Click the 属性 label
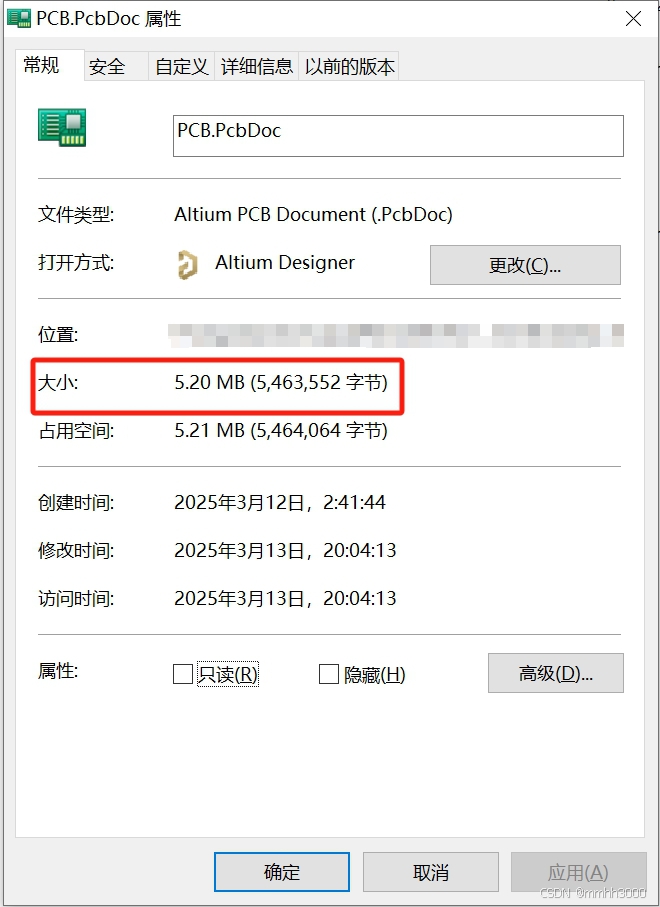Image resolution: width=660 pixels, height=907 pixels. [58, 671]
